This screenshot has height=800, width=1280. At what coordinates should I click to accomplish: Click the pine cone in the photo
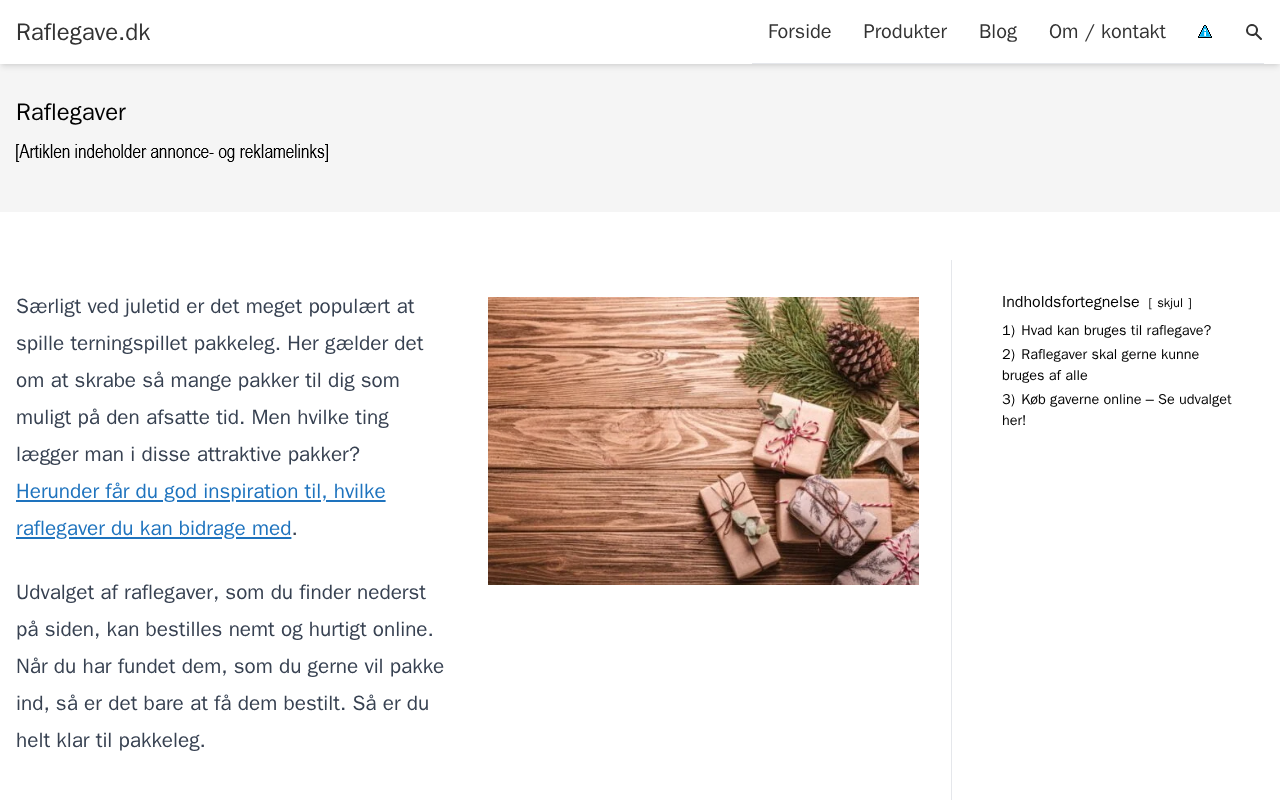pos(862,351)
